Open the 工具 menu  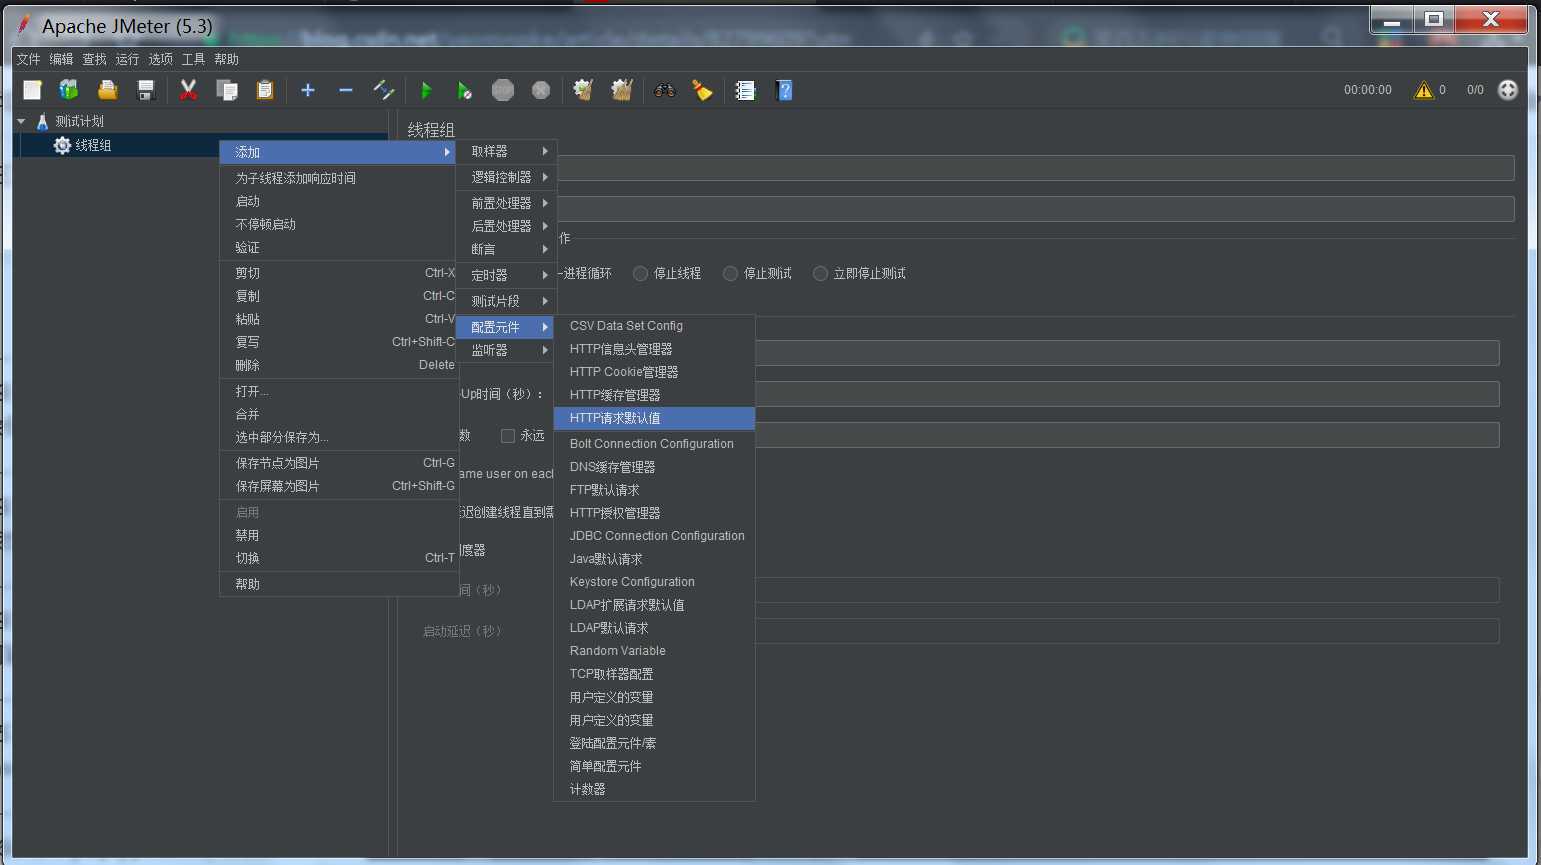pos(193,59)
